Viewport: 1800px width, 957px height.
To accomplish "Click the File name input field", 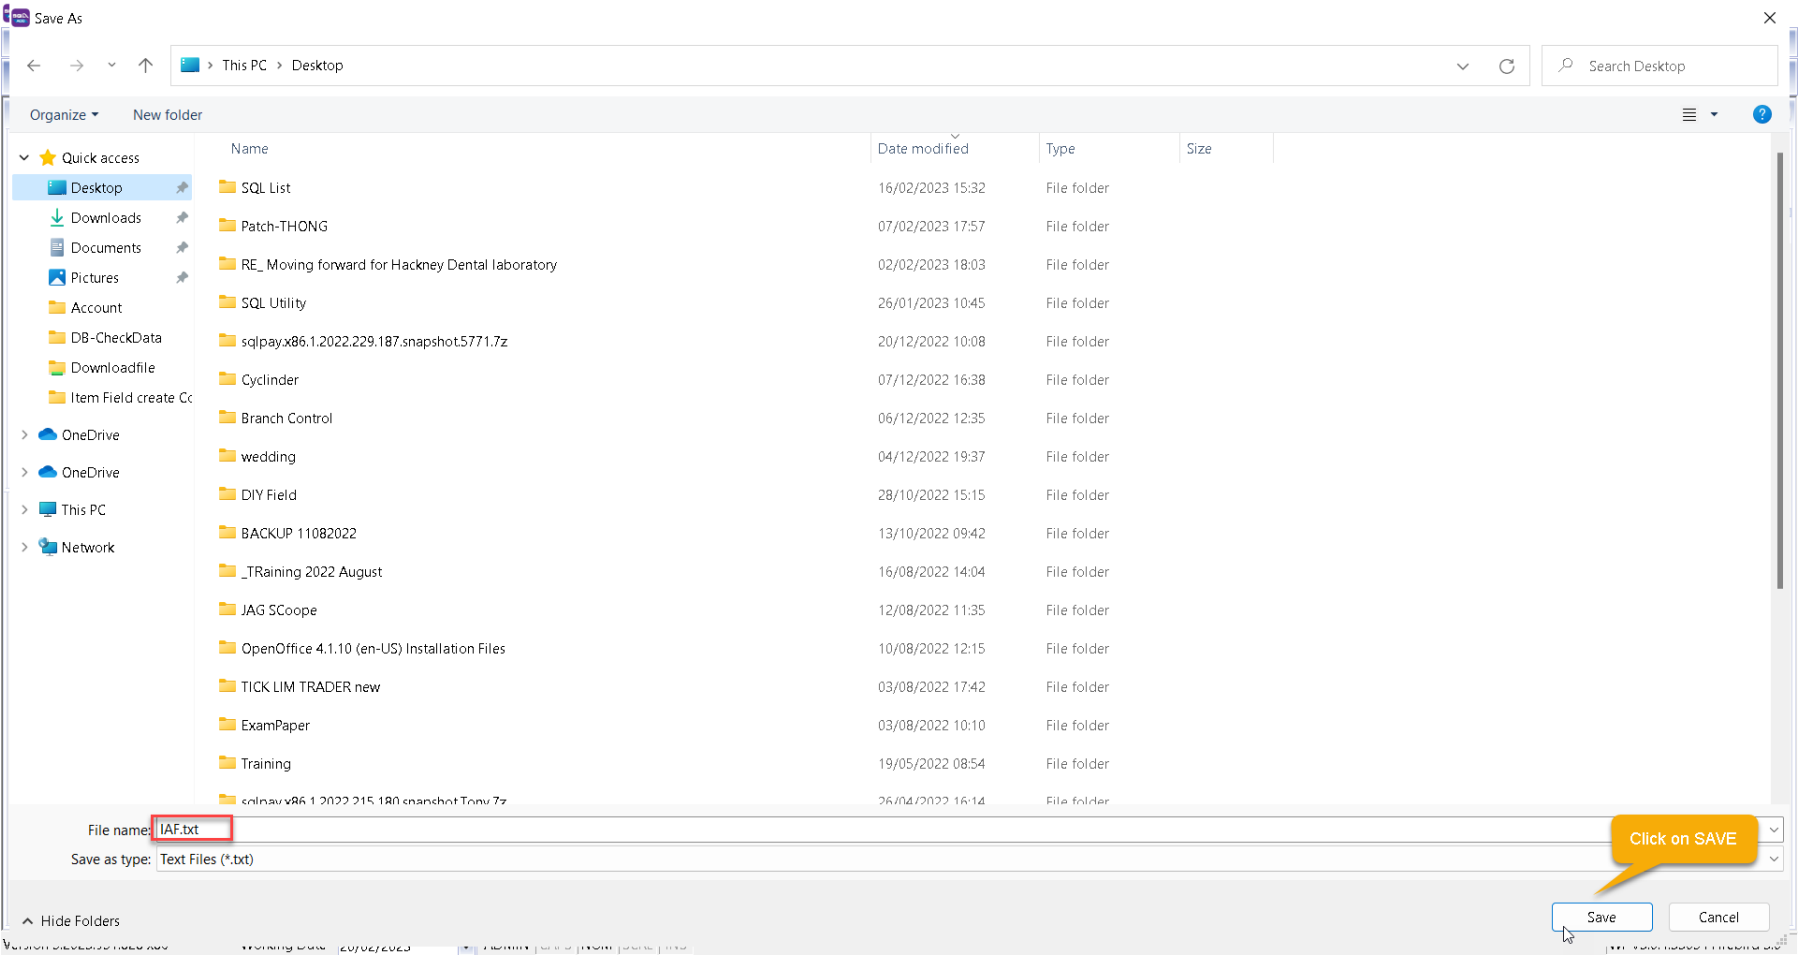I will tap(880, 830).
